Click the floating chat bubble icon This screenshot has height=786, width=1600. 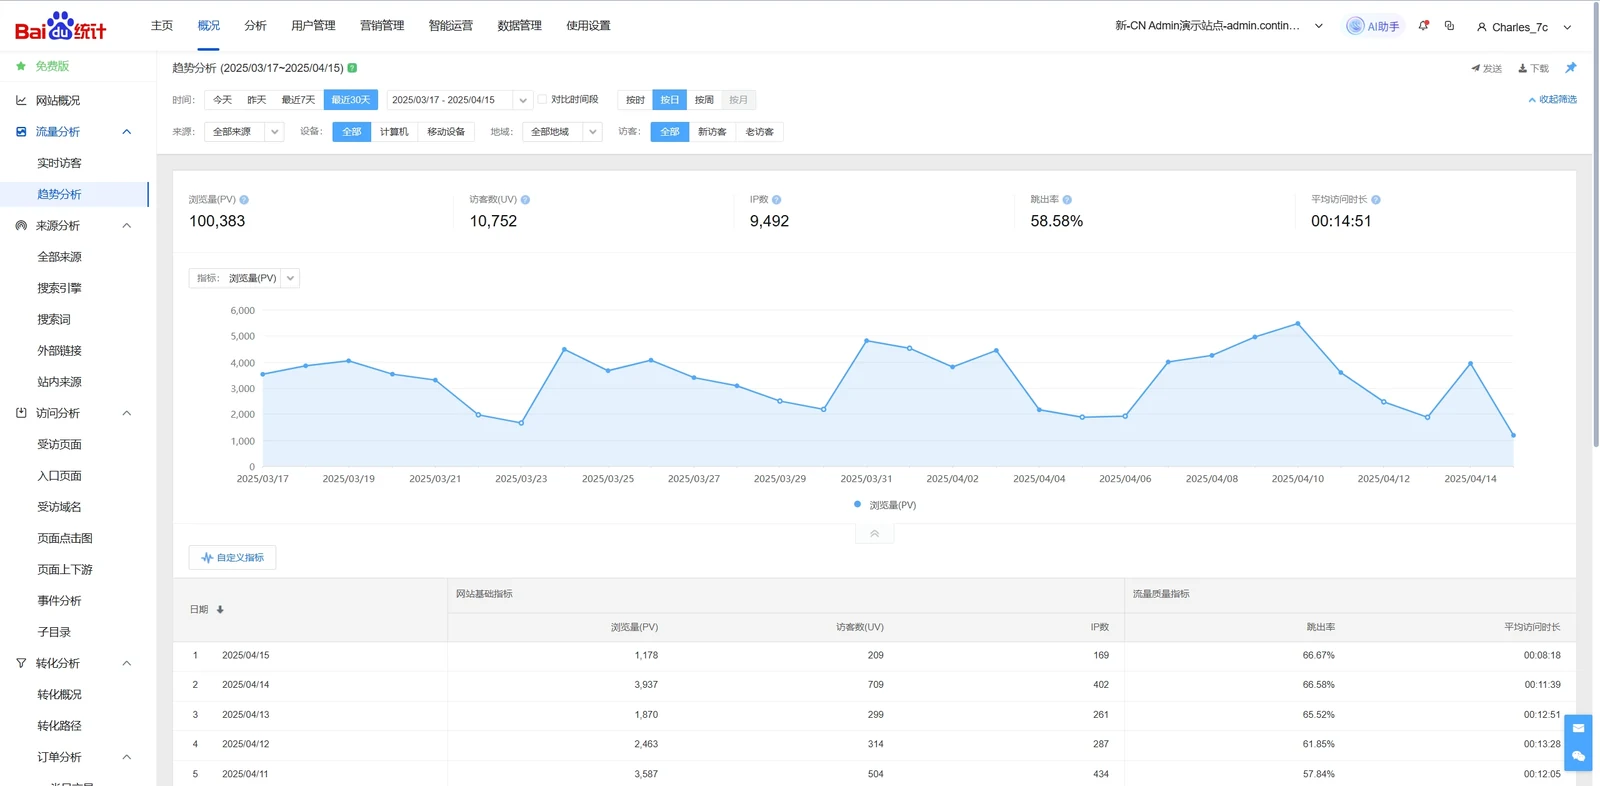1578,756
